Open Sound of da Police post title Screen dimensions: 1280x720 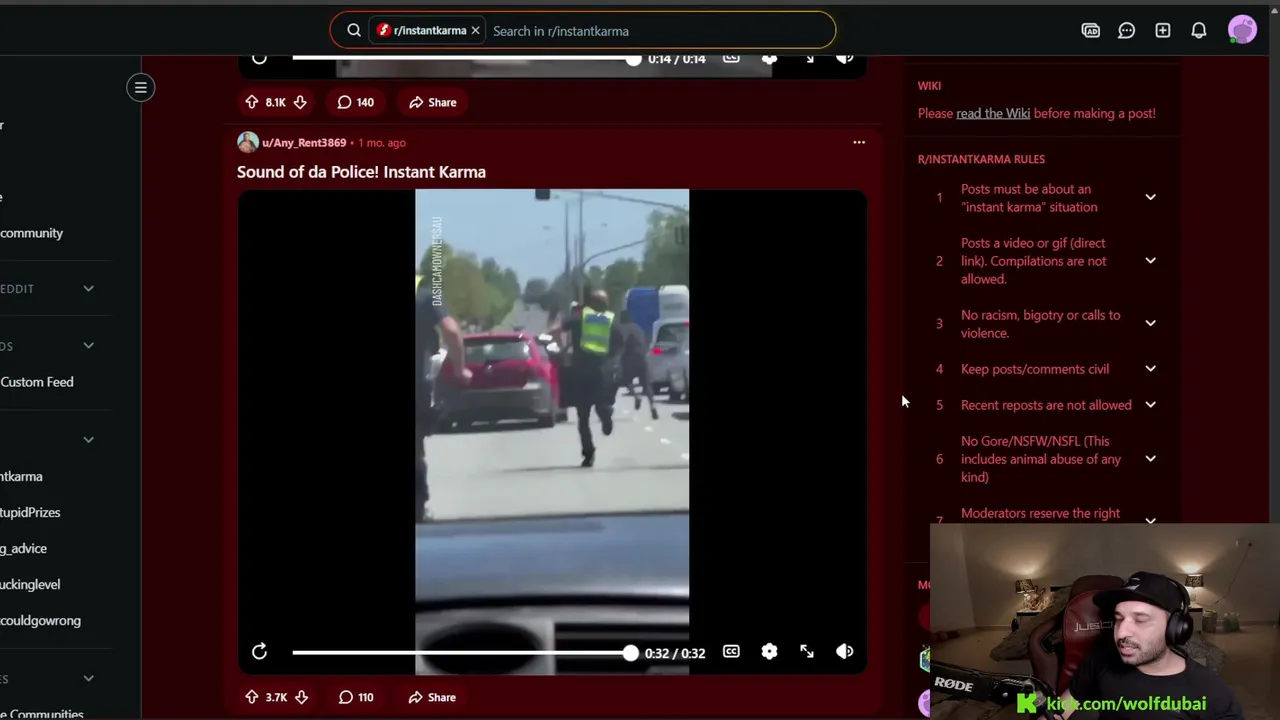361,172
